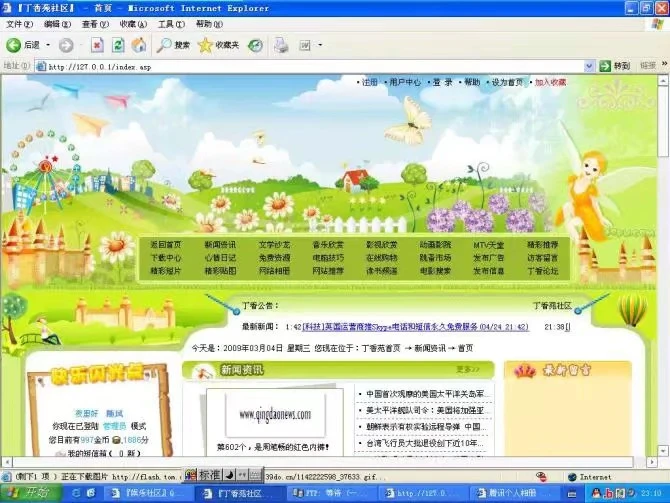
Task: Click the History toolbar icon
Action: (x=256, y=45)
